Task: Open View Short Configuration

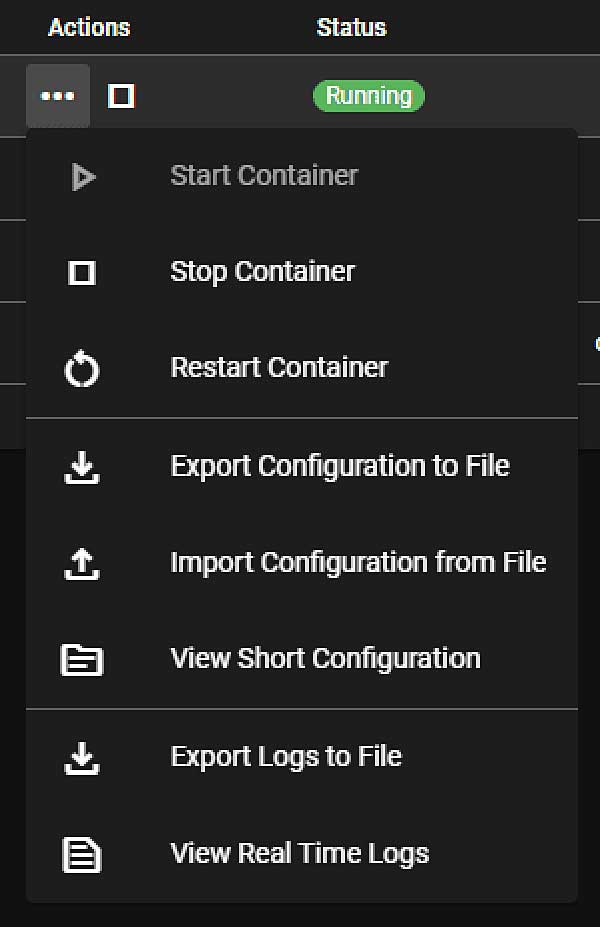Action: [323, 659]
